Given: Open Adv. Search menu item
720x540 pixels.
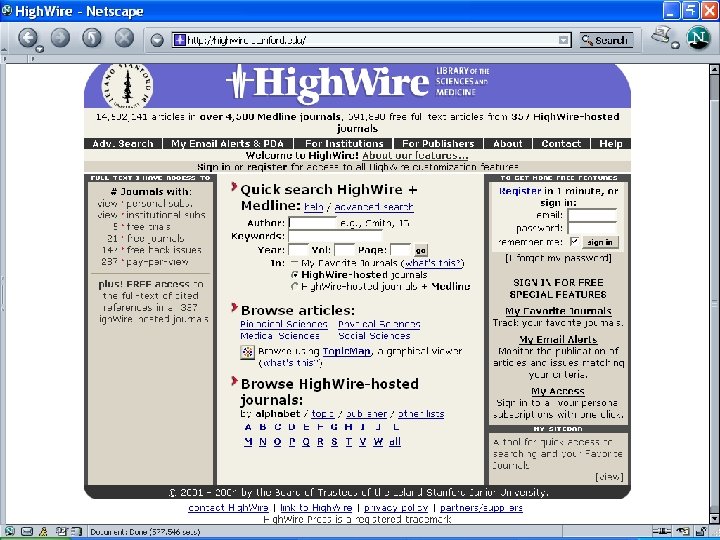Looking at the screenshot, I should (x=123, y=144).
